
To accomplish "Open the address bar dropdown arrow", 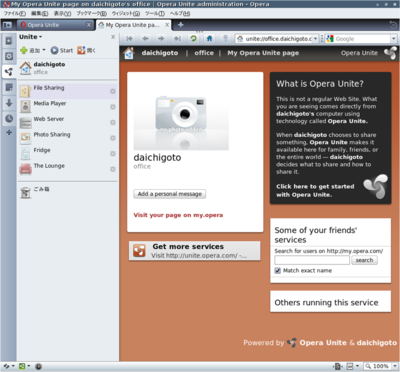I will pos(315,39).
